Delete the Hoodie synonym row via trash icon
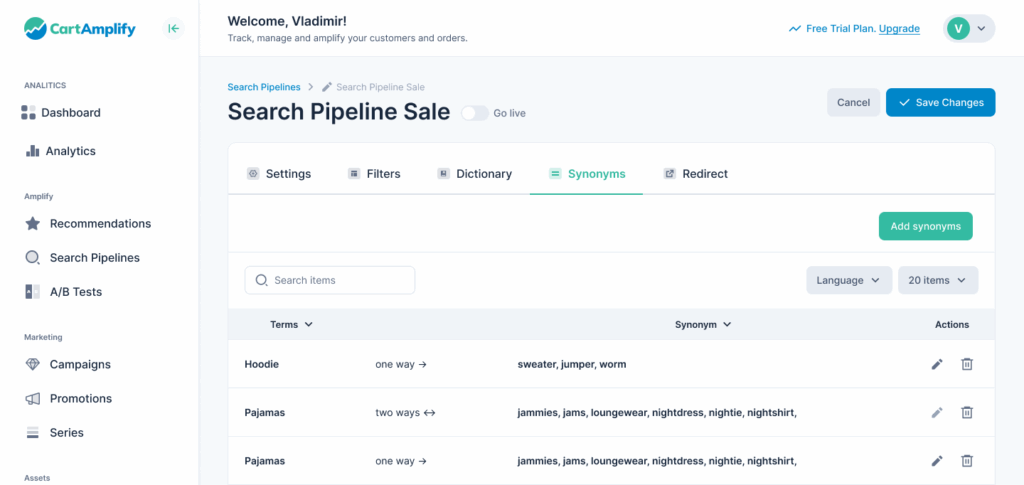1024x485 pixels. click(967, 364)
